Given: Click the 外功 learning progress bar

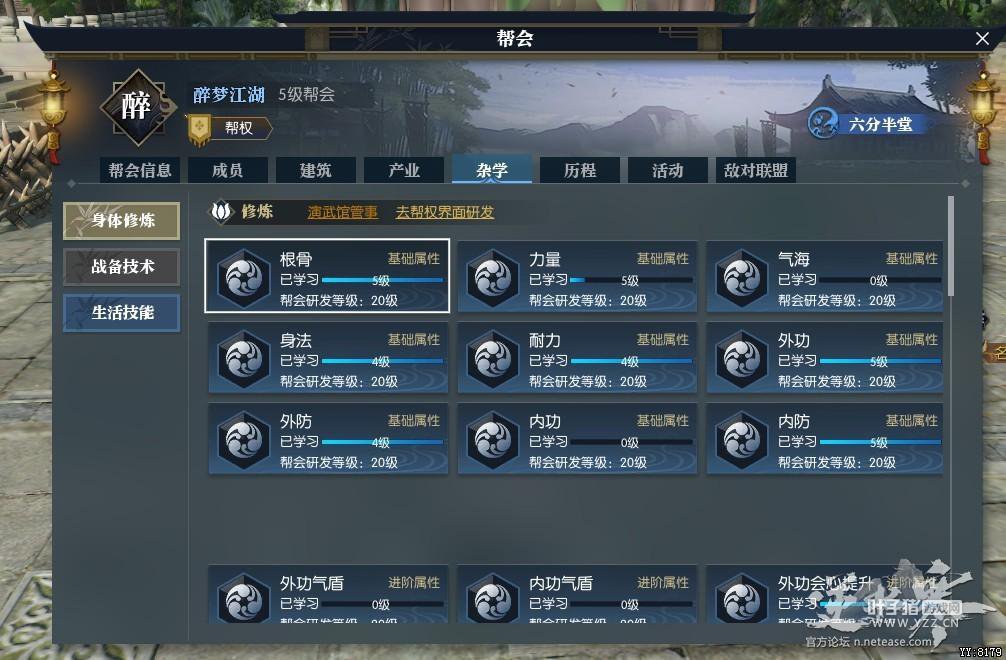Looking at the screenshot, I should click(880, 362).
